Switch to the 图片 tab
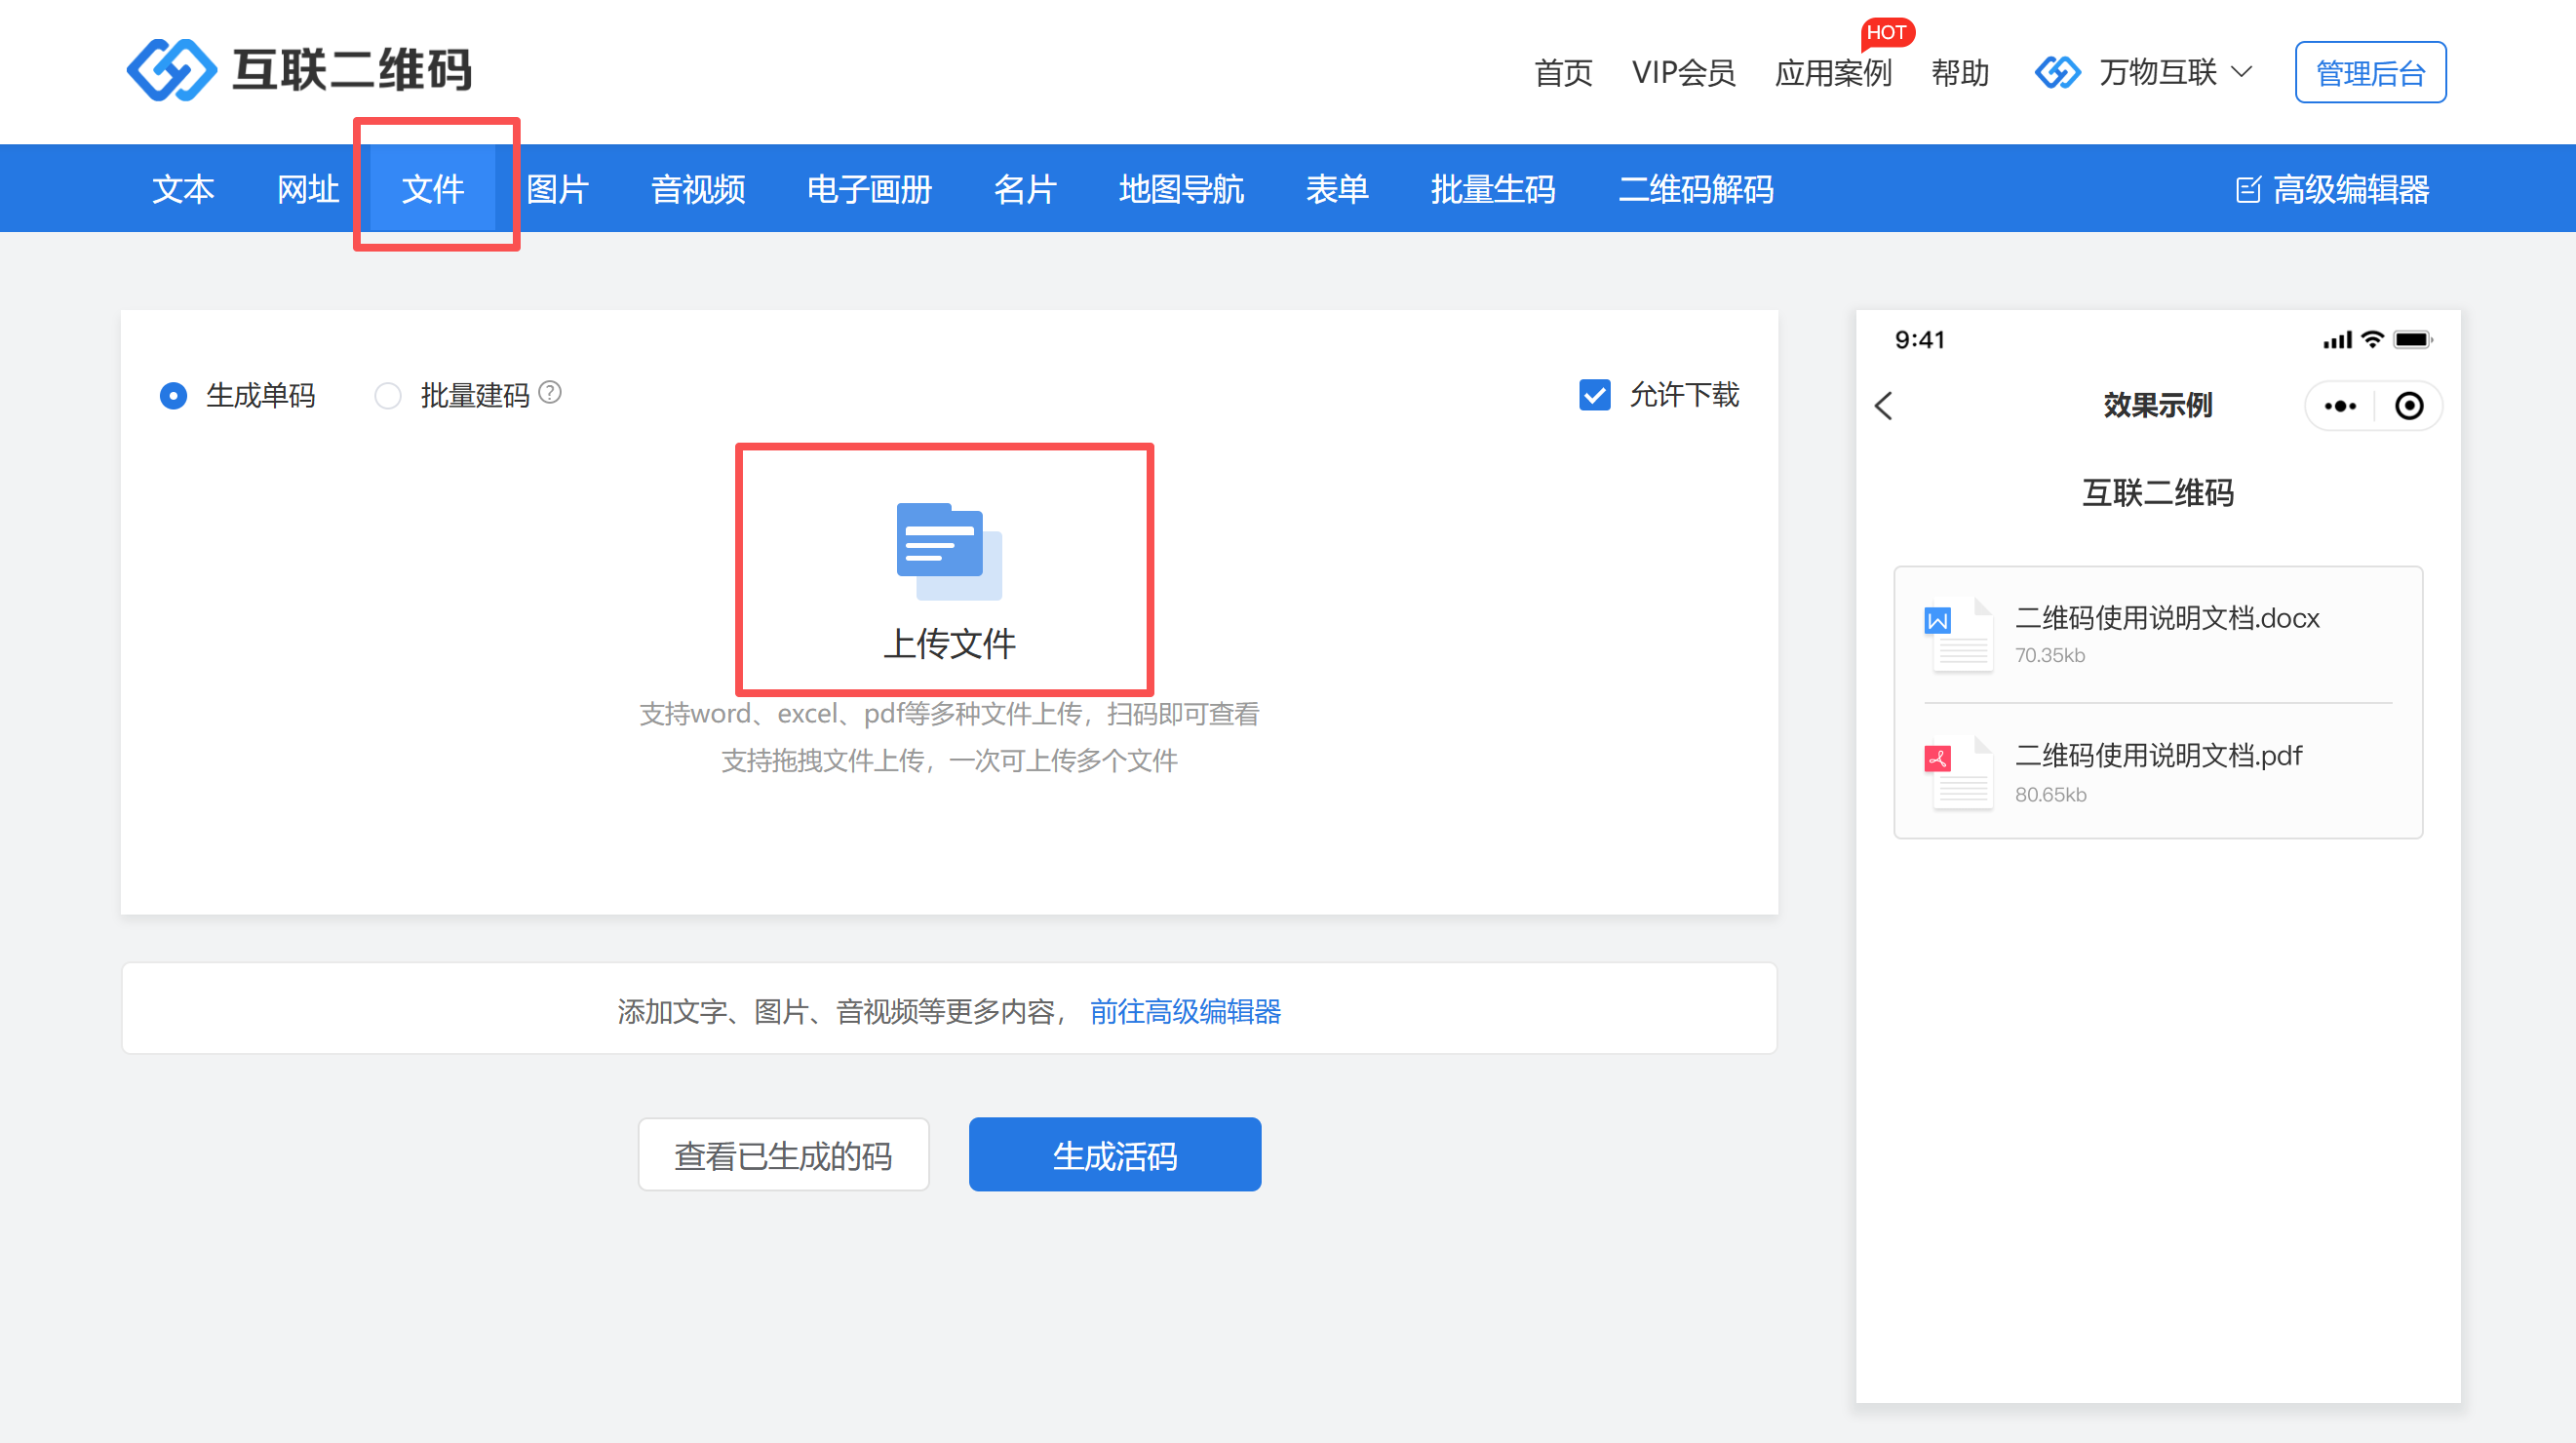Viewport: 2576px width, 1443px height. (x=557, y=189)
